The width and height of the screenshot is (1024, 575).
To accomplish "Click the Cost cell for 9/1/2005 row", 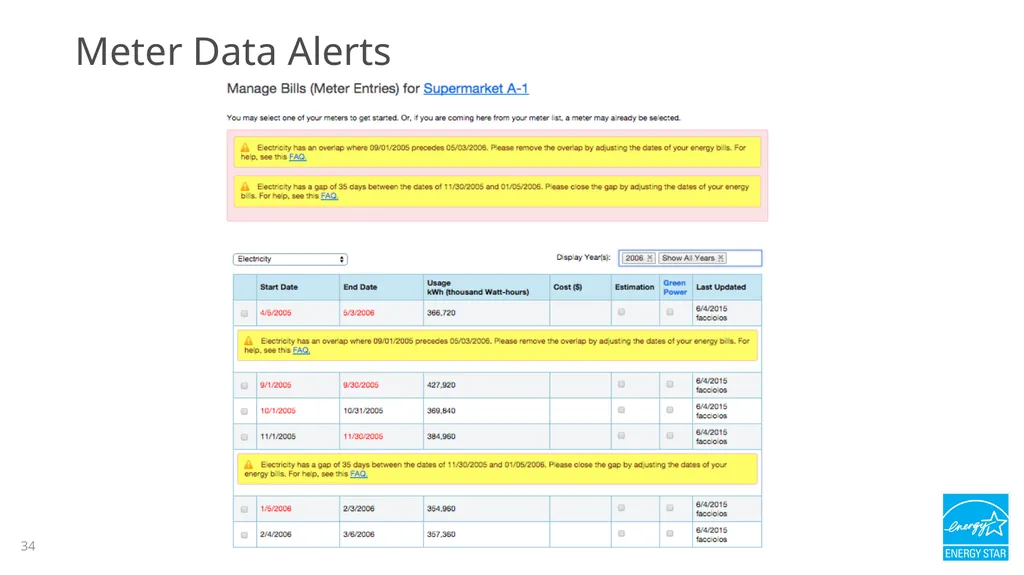I will tap(580, 385).
